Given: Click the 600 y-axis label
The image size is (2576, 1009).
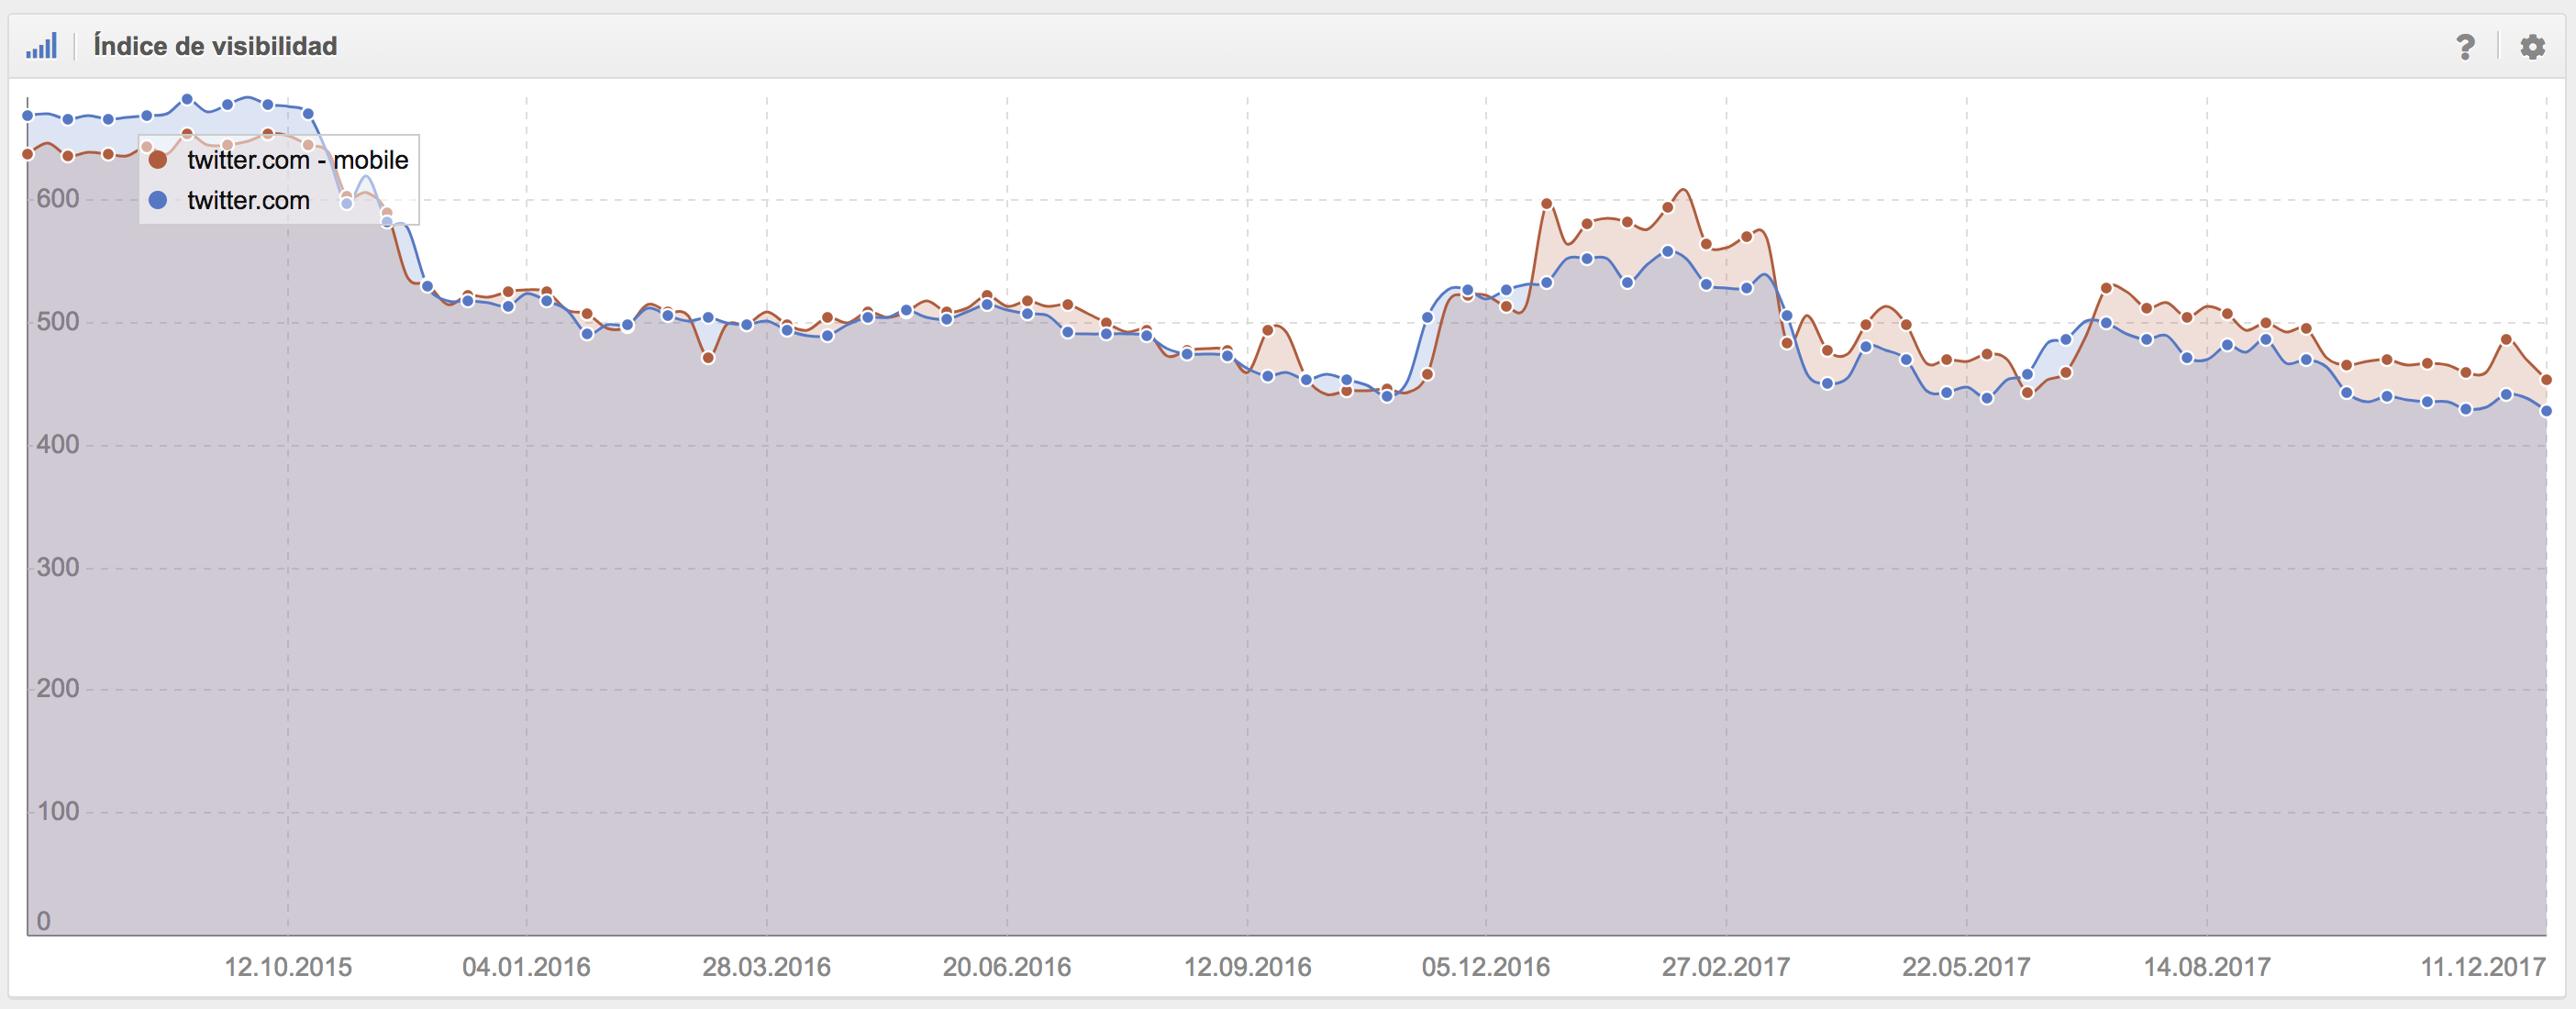Looking at the screenshot, I should pyautogui.click(x=58, y=199).
